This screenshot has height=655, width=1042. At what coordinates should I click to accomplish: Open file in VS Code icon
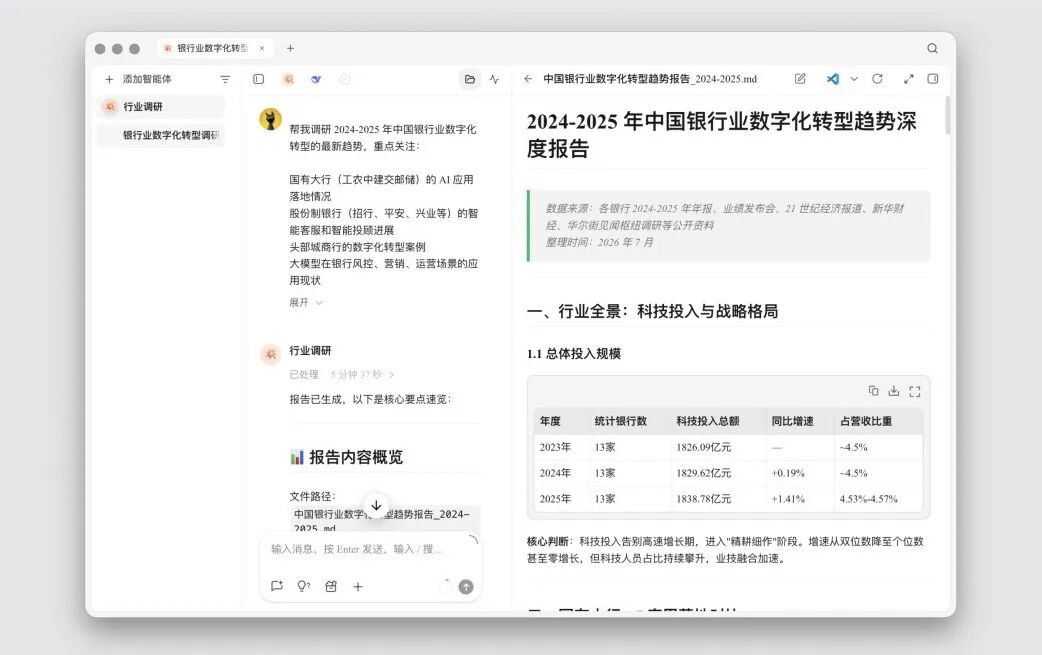[x=833, y=78]
